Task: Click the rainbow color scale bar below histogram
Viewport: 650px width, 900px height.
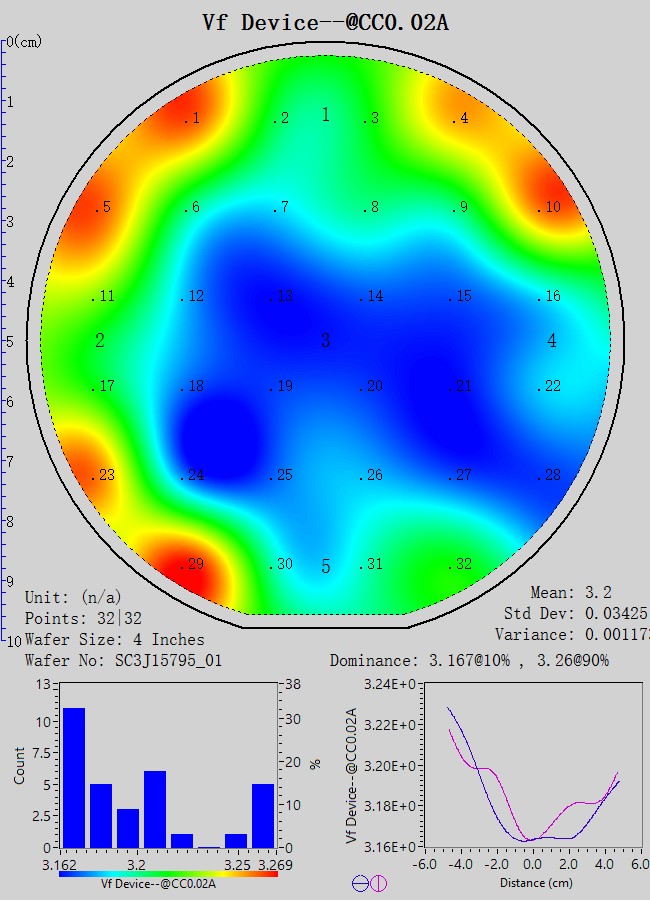Action: 168,874
